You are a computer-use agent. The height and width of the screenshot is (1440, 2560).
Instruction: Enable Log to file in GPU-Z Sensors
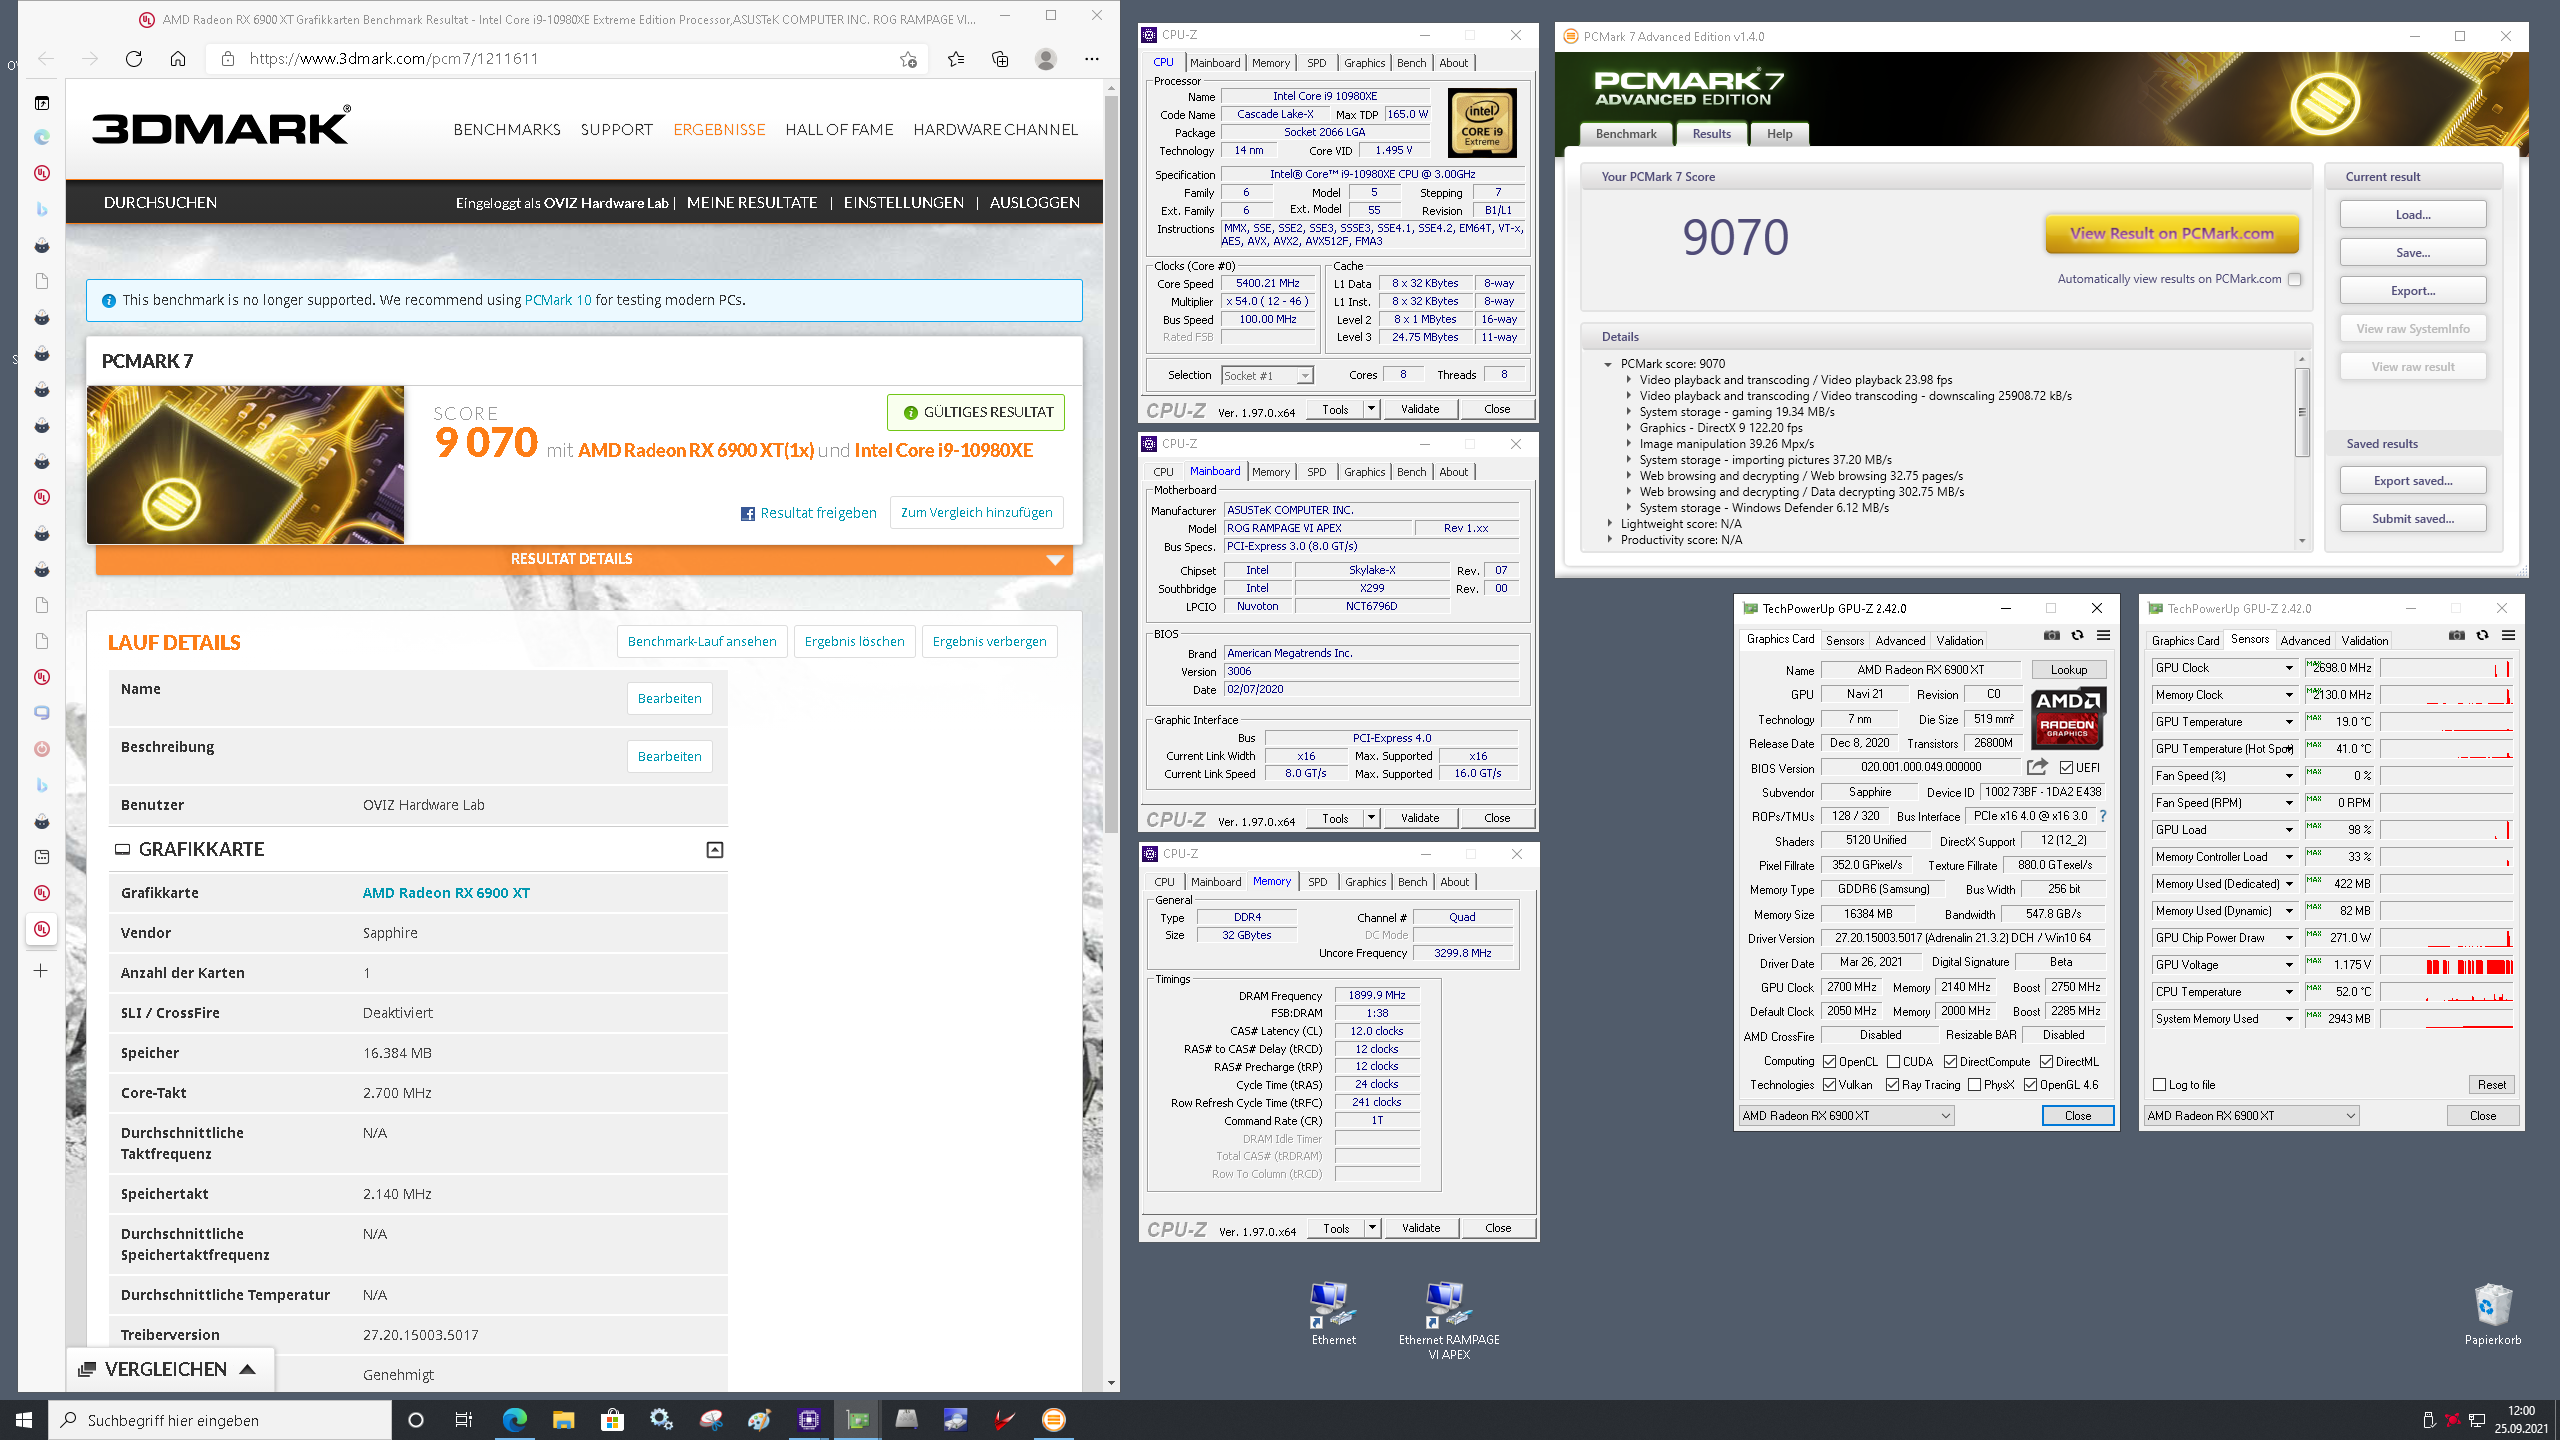pos(2160,1085)
